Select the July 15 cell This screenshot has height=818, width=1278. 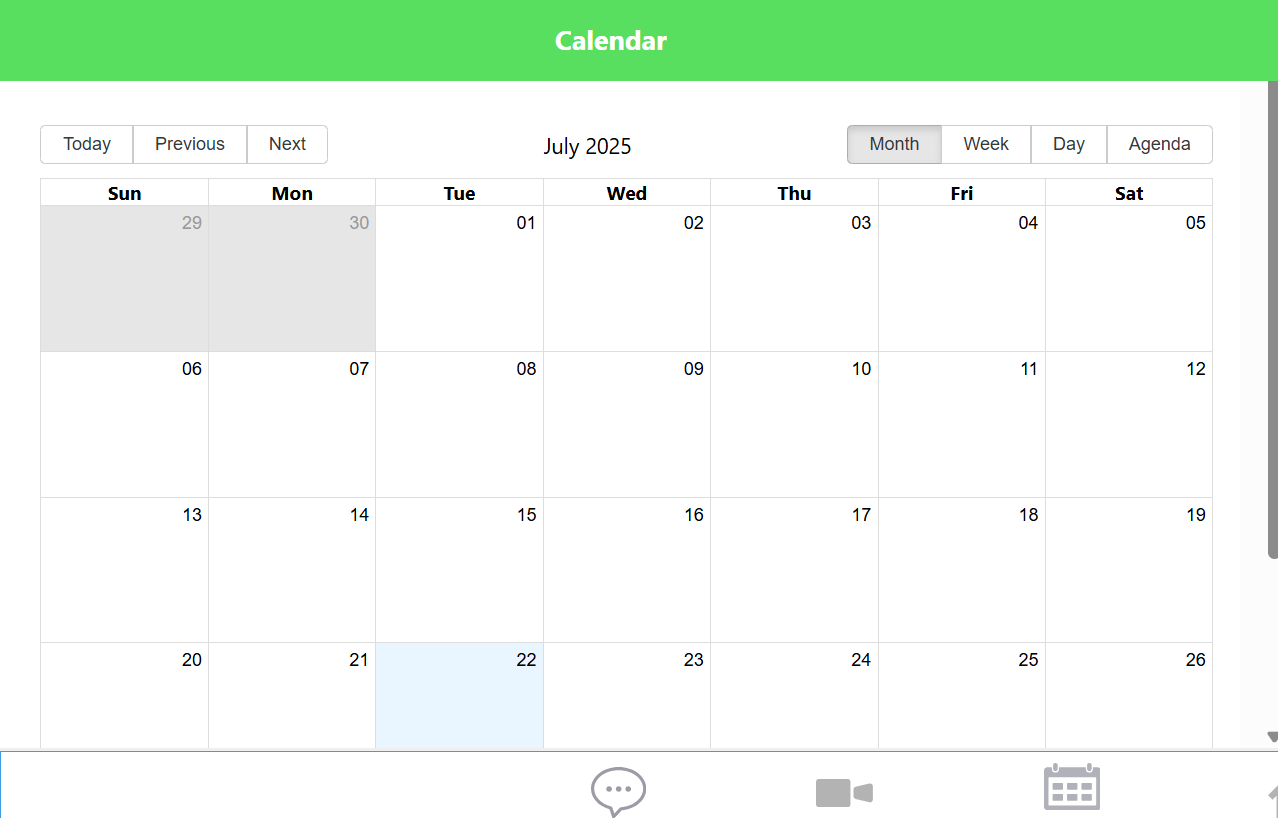(459, 570)
